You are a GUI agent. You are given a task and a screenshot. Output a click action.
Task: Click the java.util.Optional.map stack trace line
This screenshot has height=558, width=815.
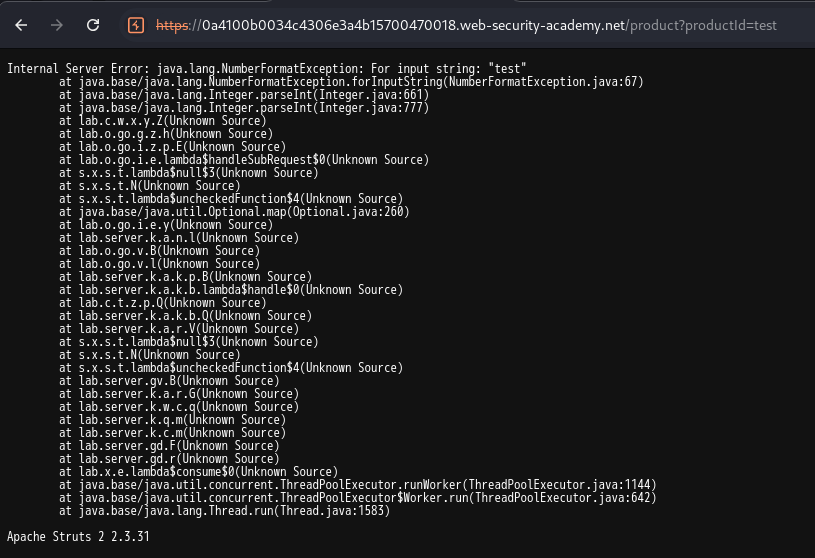point(234,211)
